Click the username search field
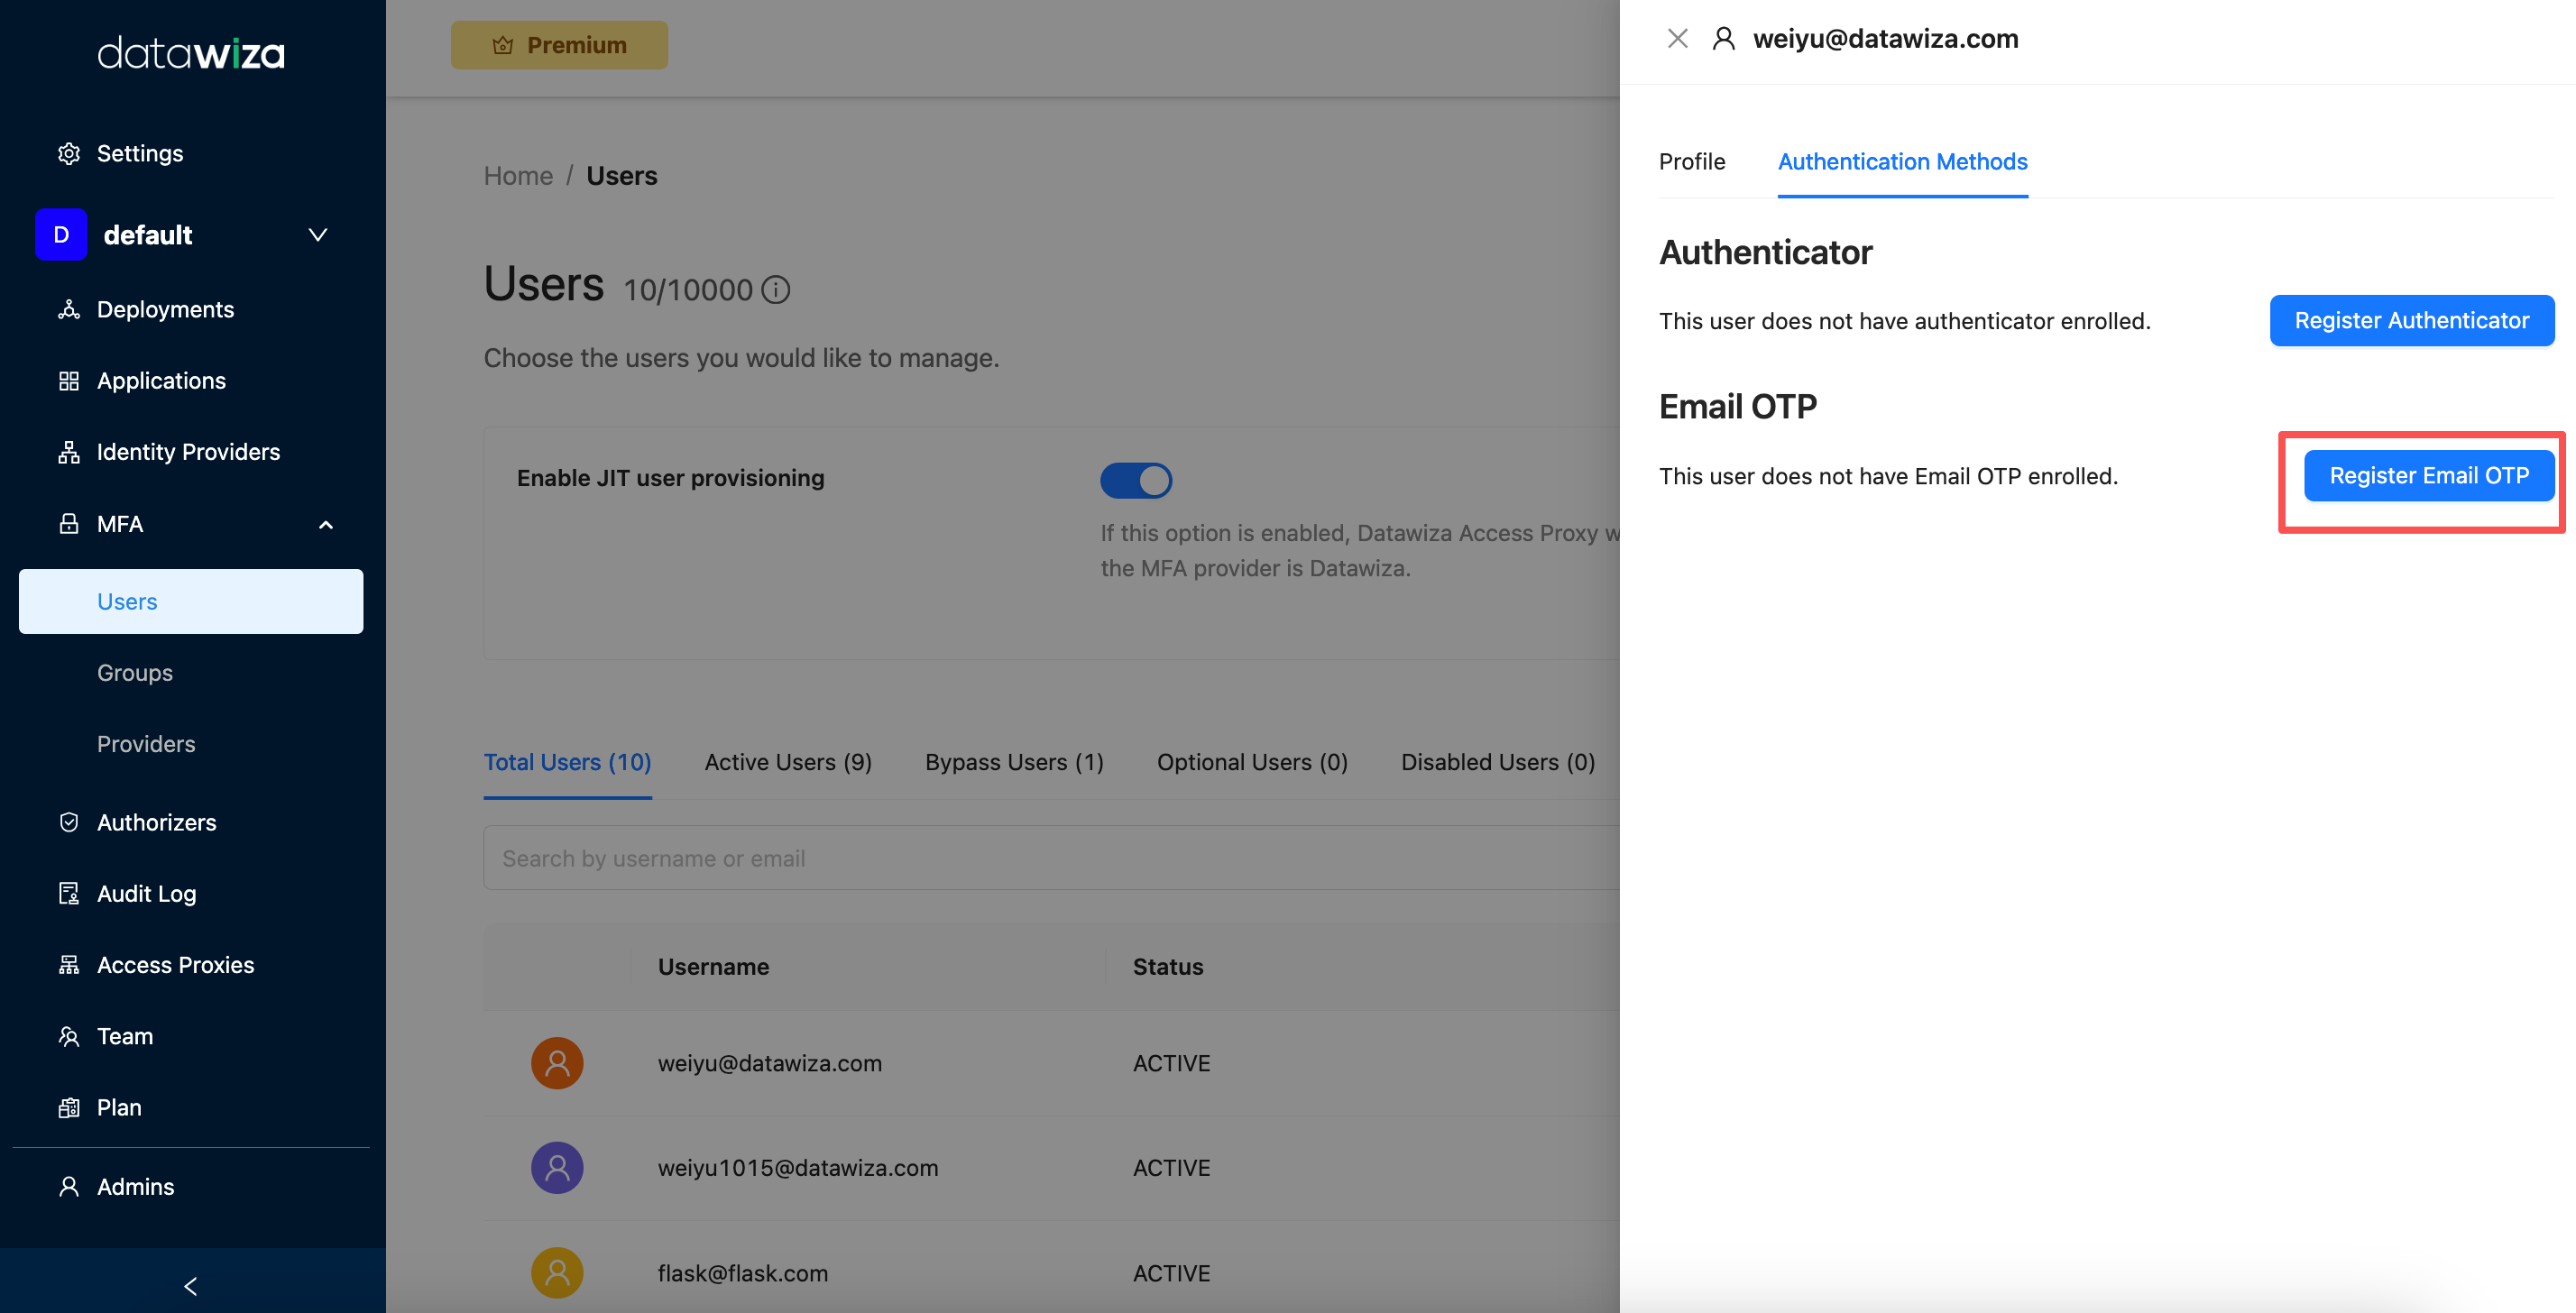This screenshot has height=1313, width=2576. (x=900, y=857)
